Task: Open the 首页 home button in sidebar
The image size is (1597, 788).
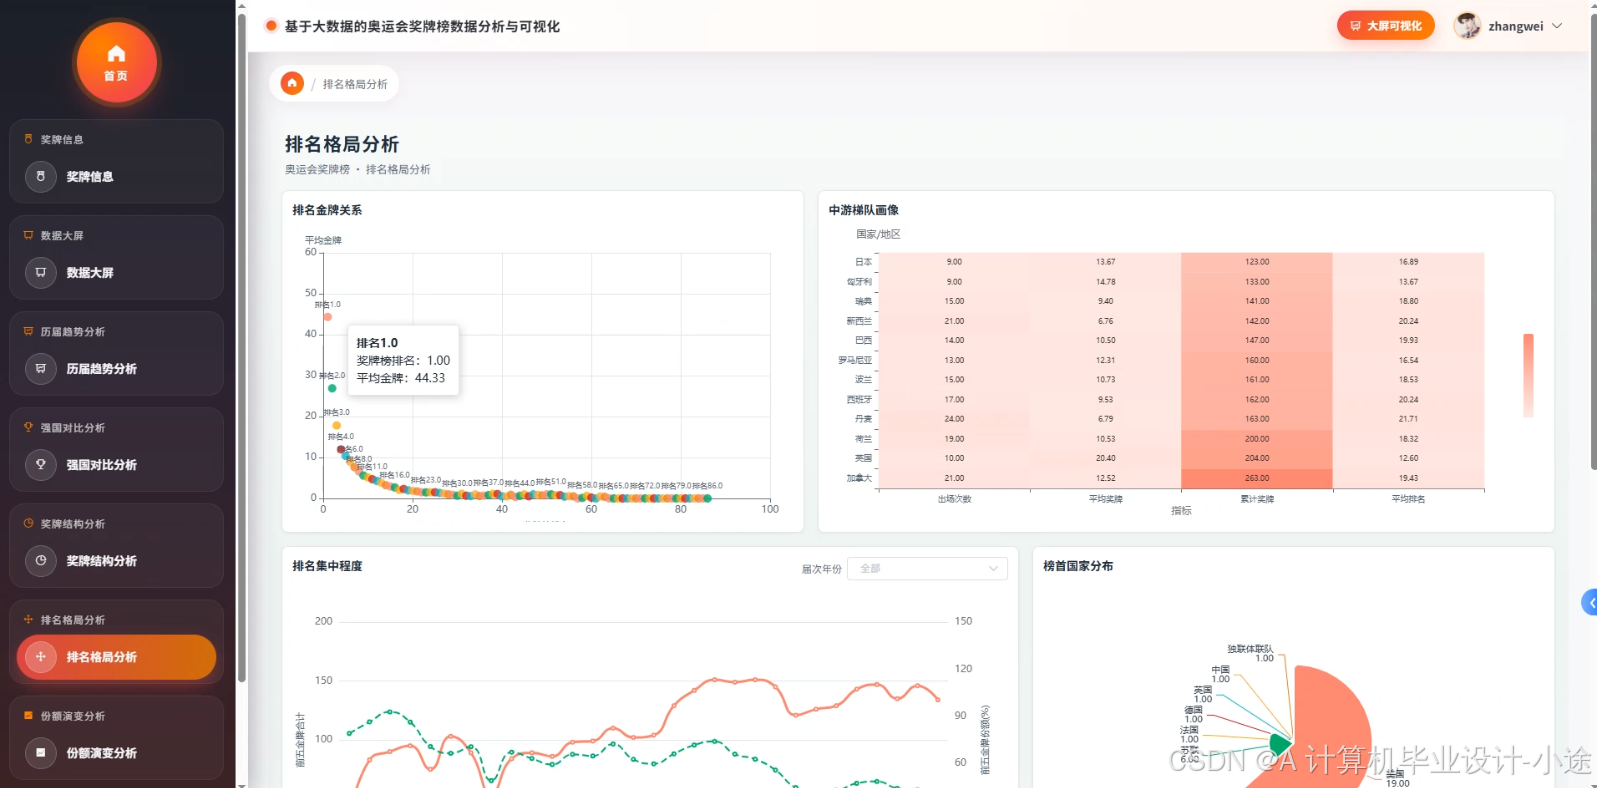Action: click(116, 62)
